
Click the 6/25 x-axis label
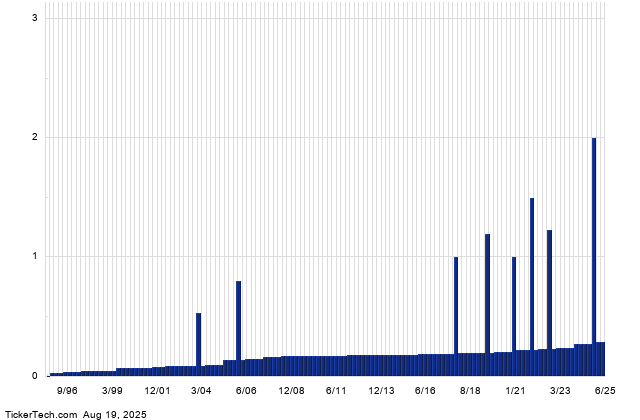click(x=605, y=391)
